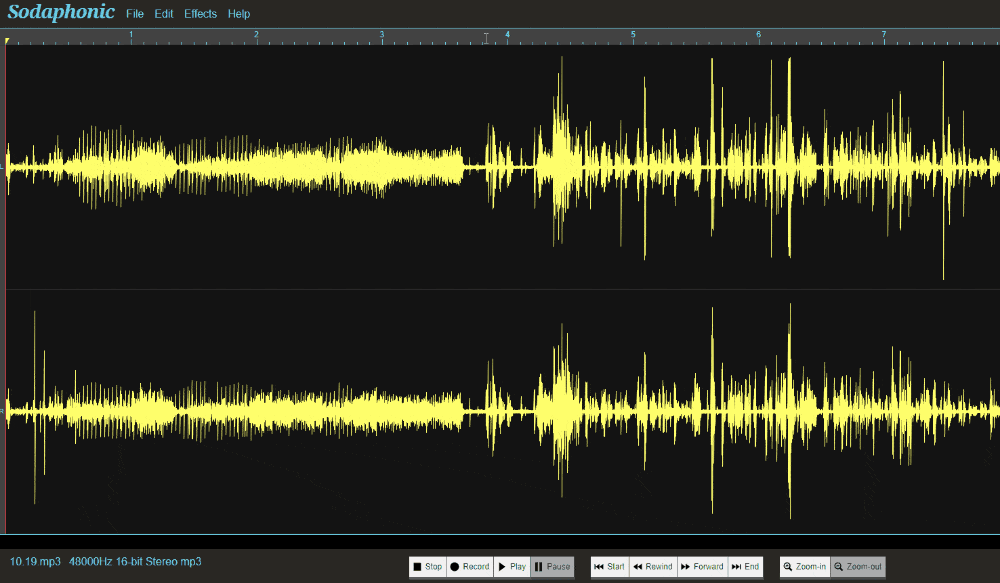Screen dimensions: 1000x583
Task: Select the yellow playhead marker at timeline start
Action: point(7,41)
